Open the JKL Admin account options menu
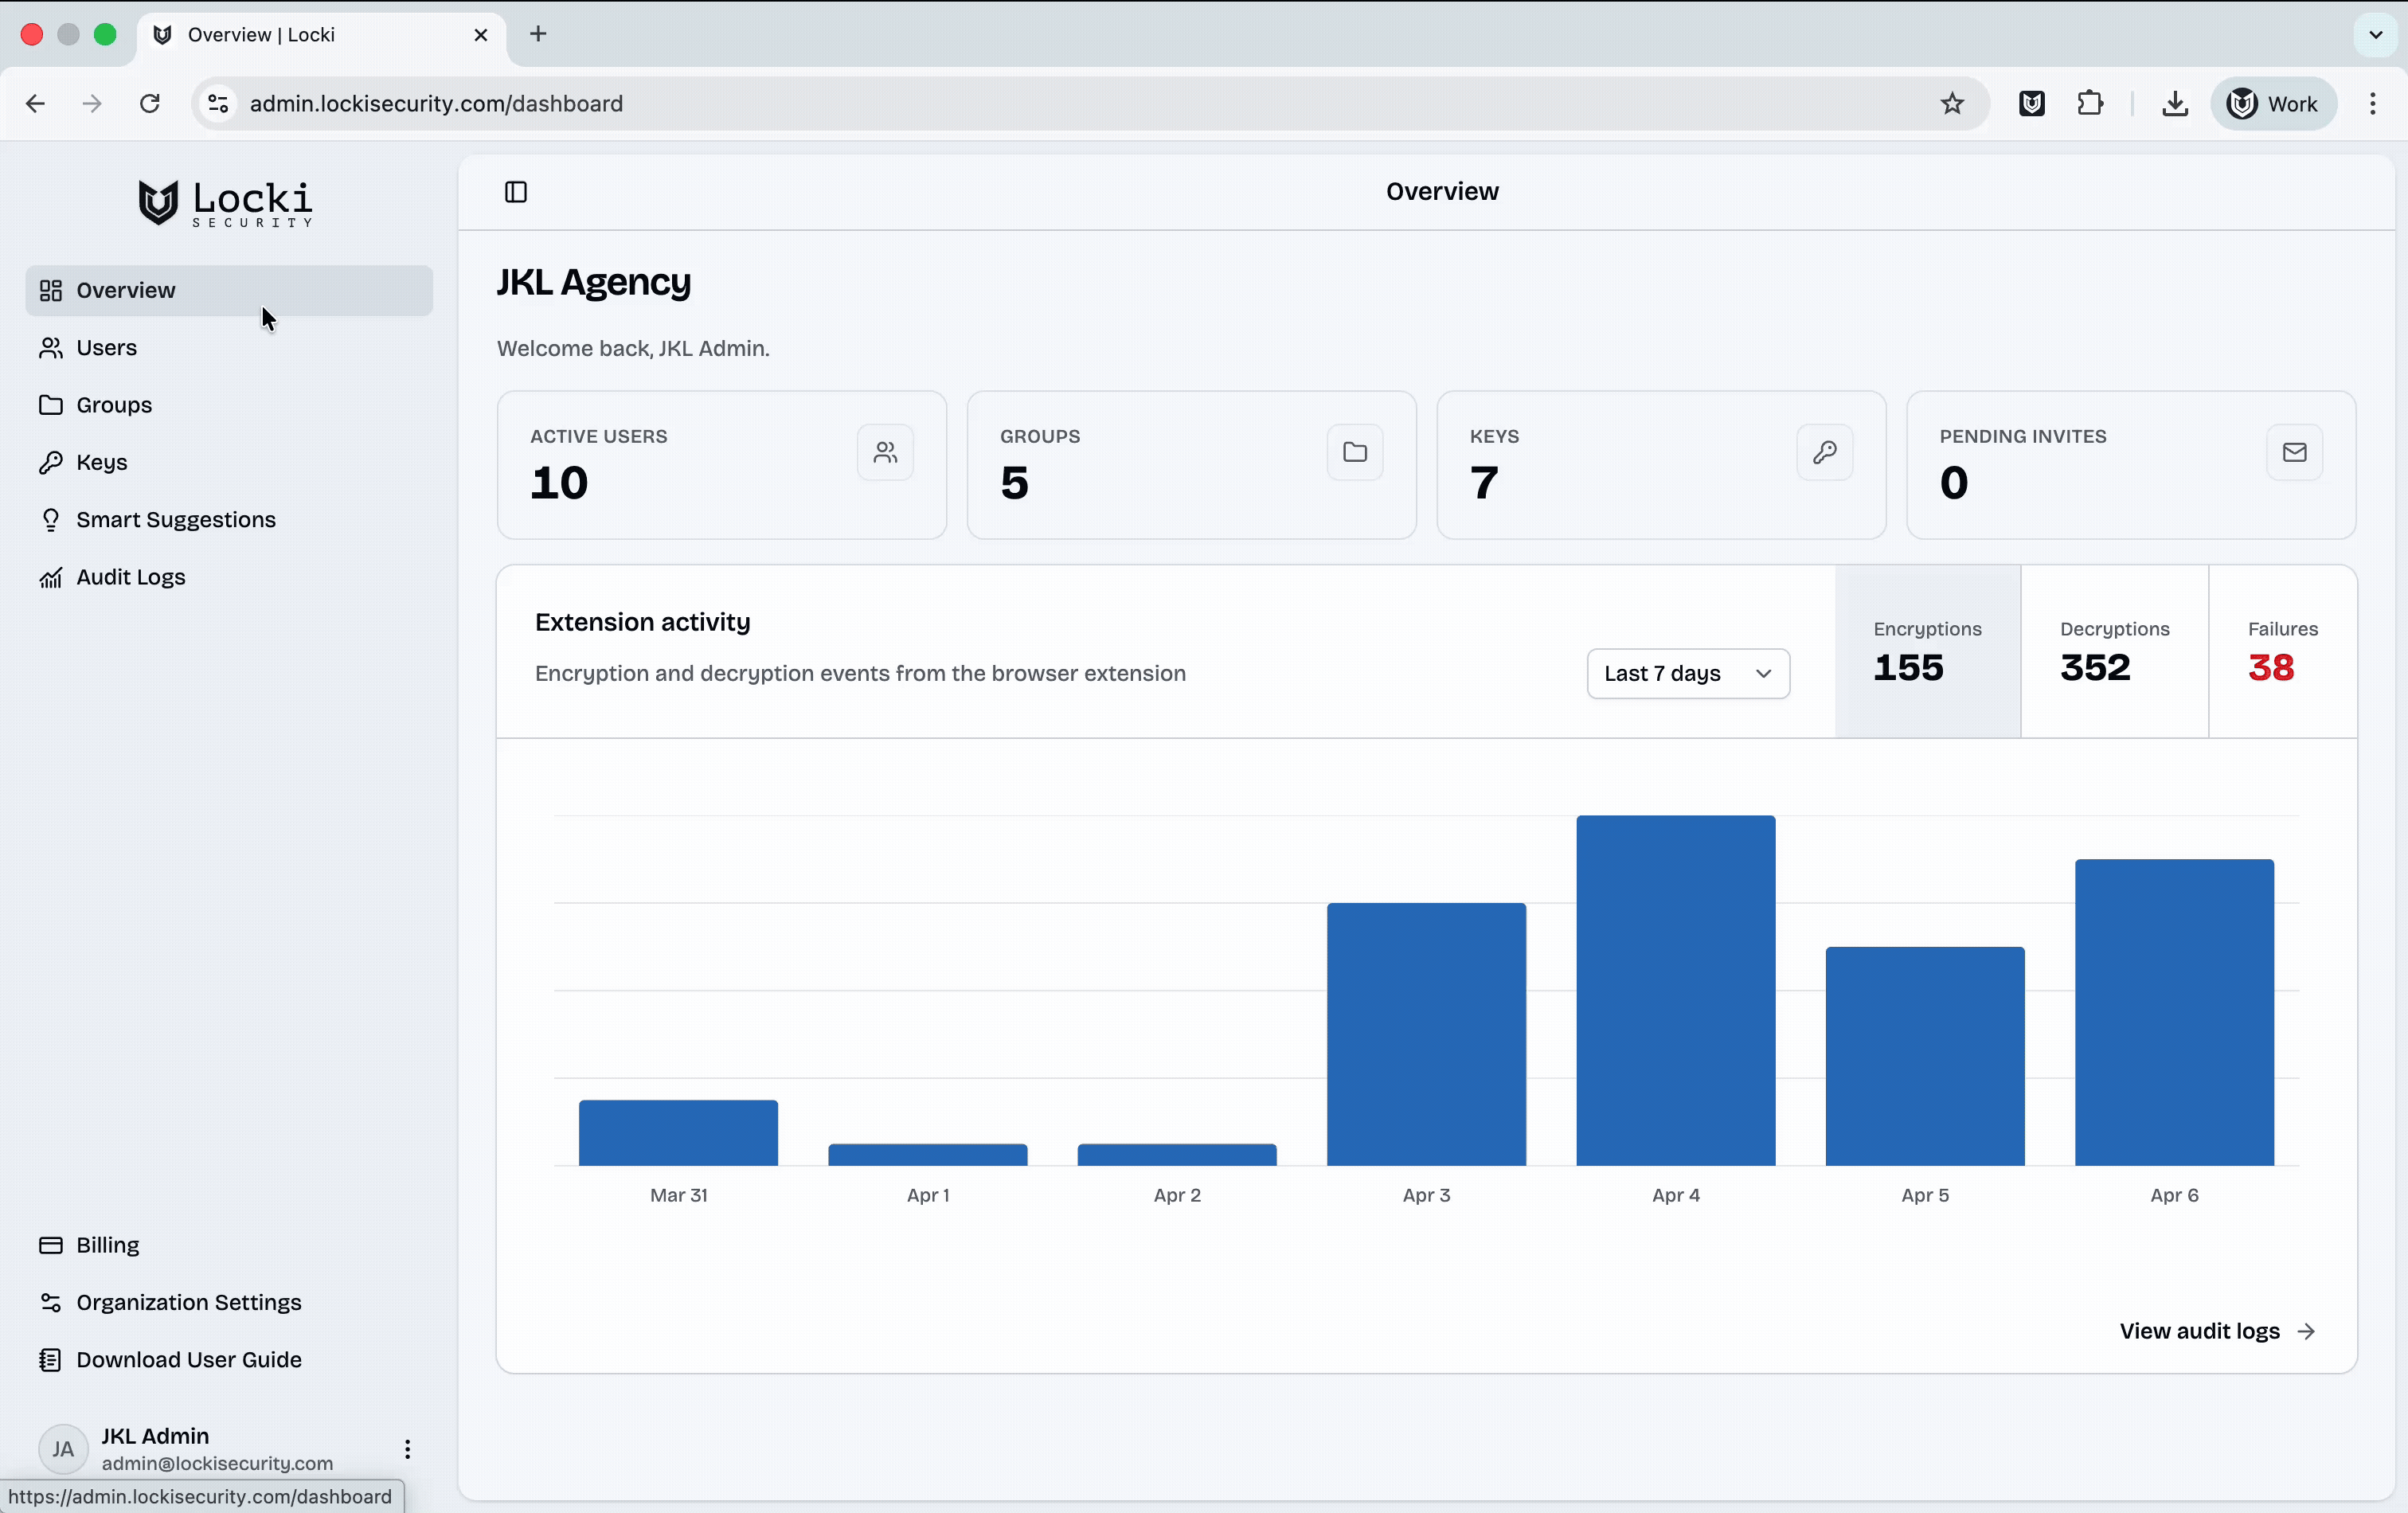2408x1513 pixels. pyautogui.click(x=407, y=1449)
